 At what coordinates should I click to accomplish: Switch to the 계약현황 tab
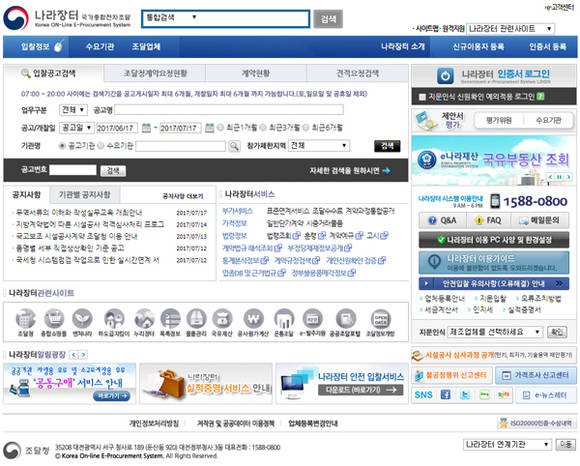click(256, 73)
